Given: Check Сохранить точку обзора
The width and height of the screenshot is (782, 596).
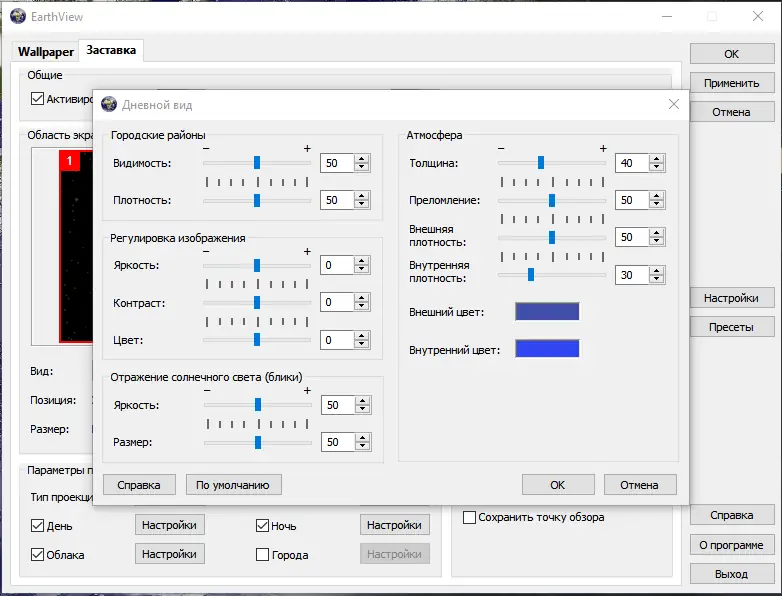Looking at the screenshot, I should 469,517.
